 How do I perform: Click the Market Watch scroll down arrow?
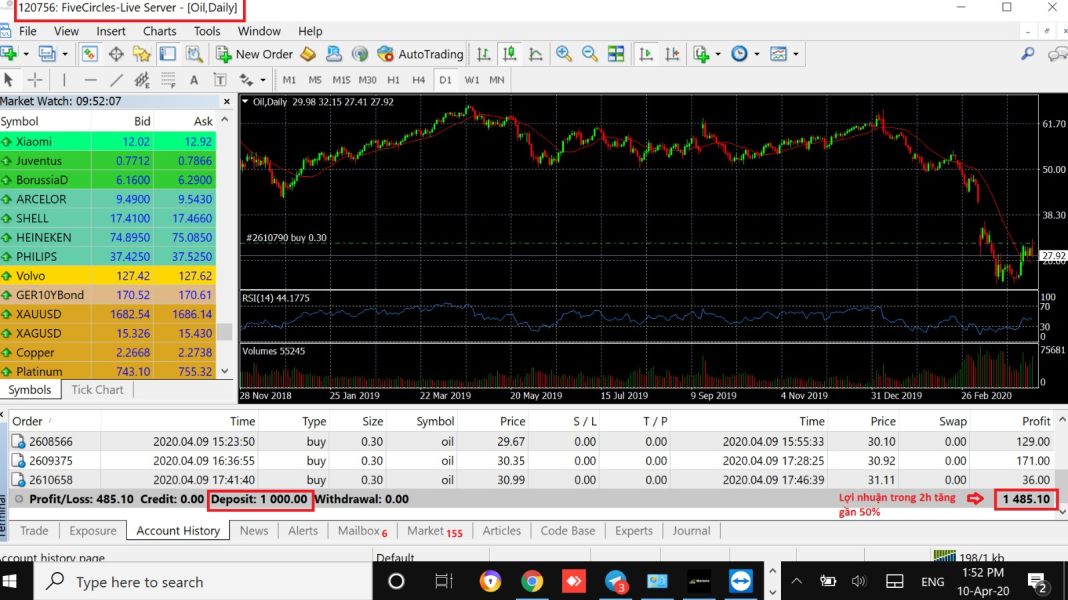pos(225,372)
